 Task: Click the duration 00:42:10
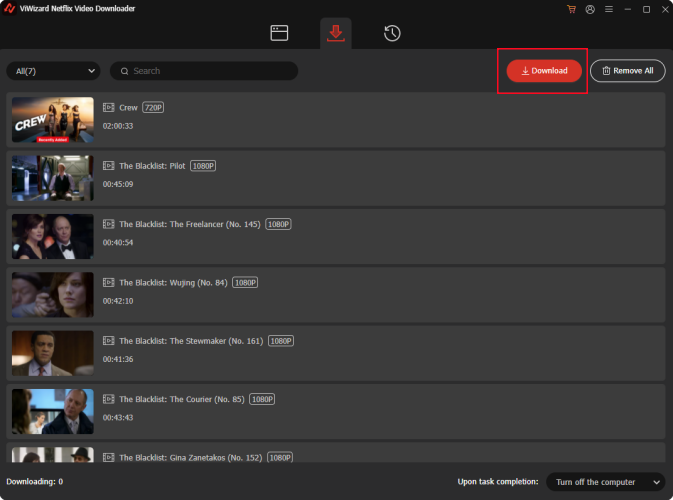click(118, 301)
